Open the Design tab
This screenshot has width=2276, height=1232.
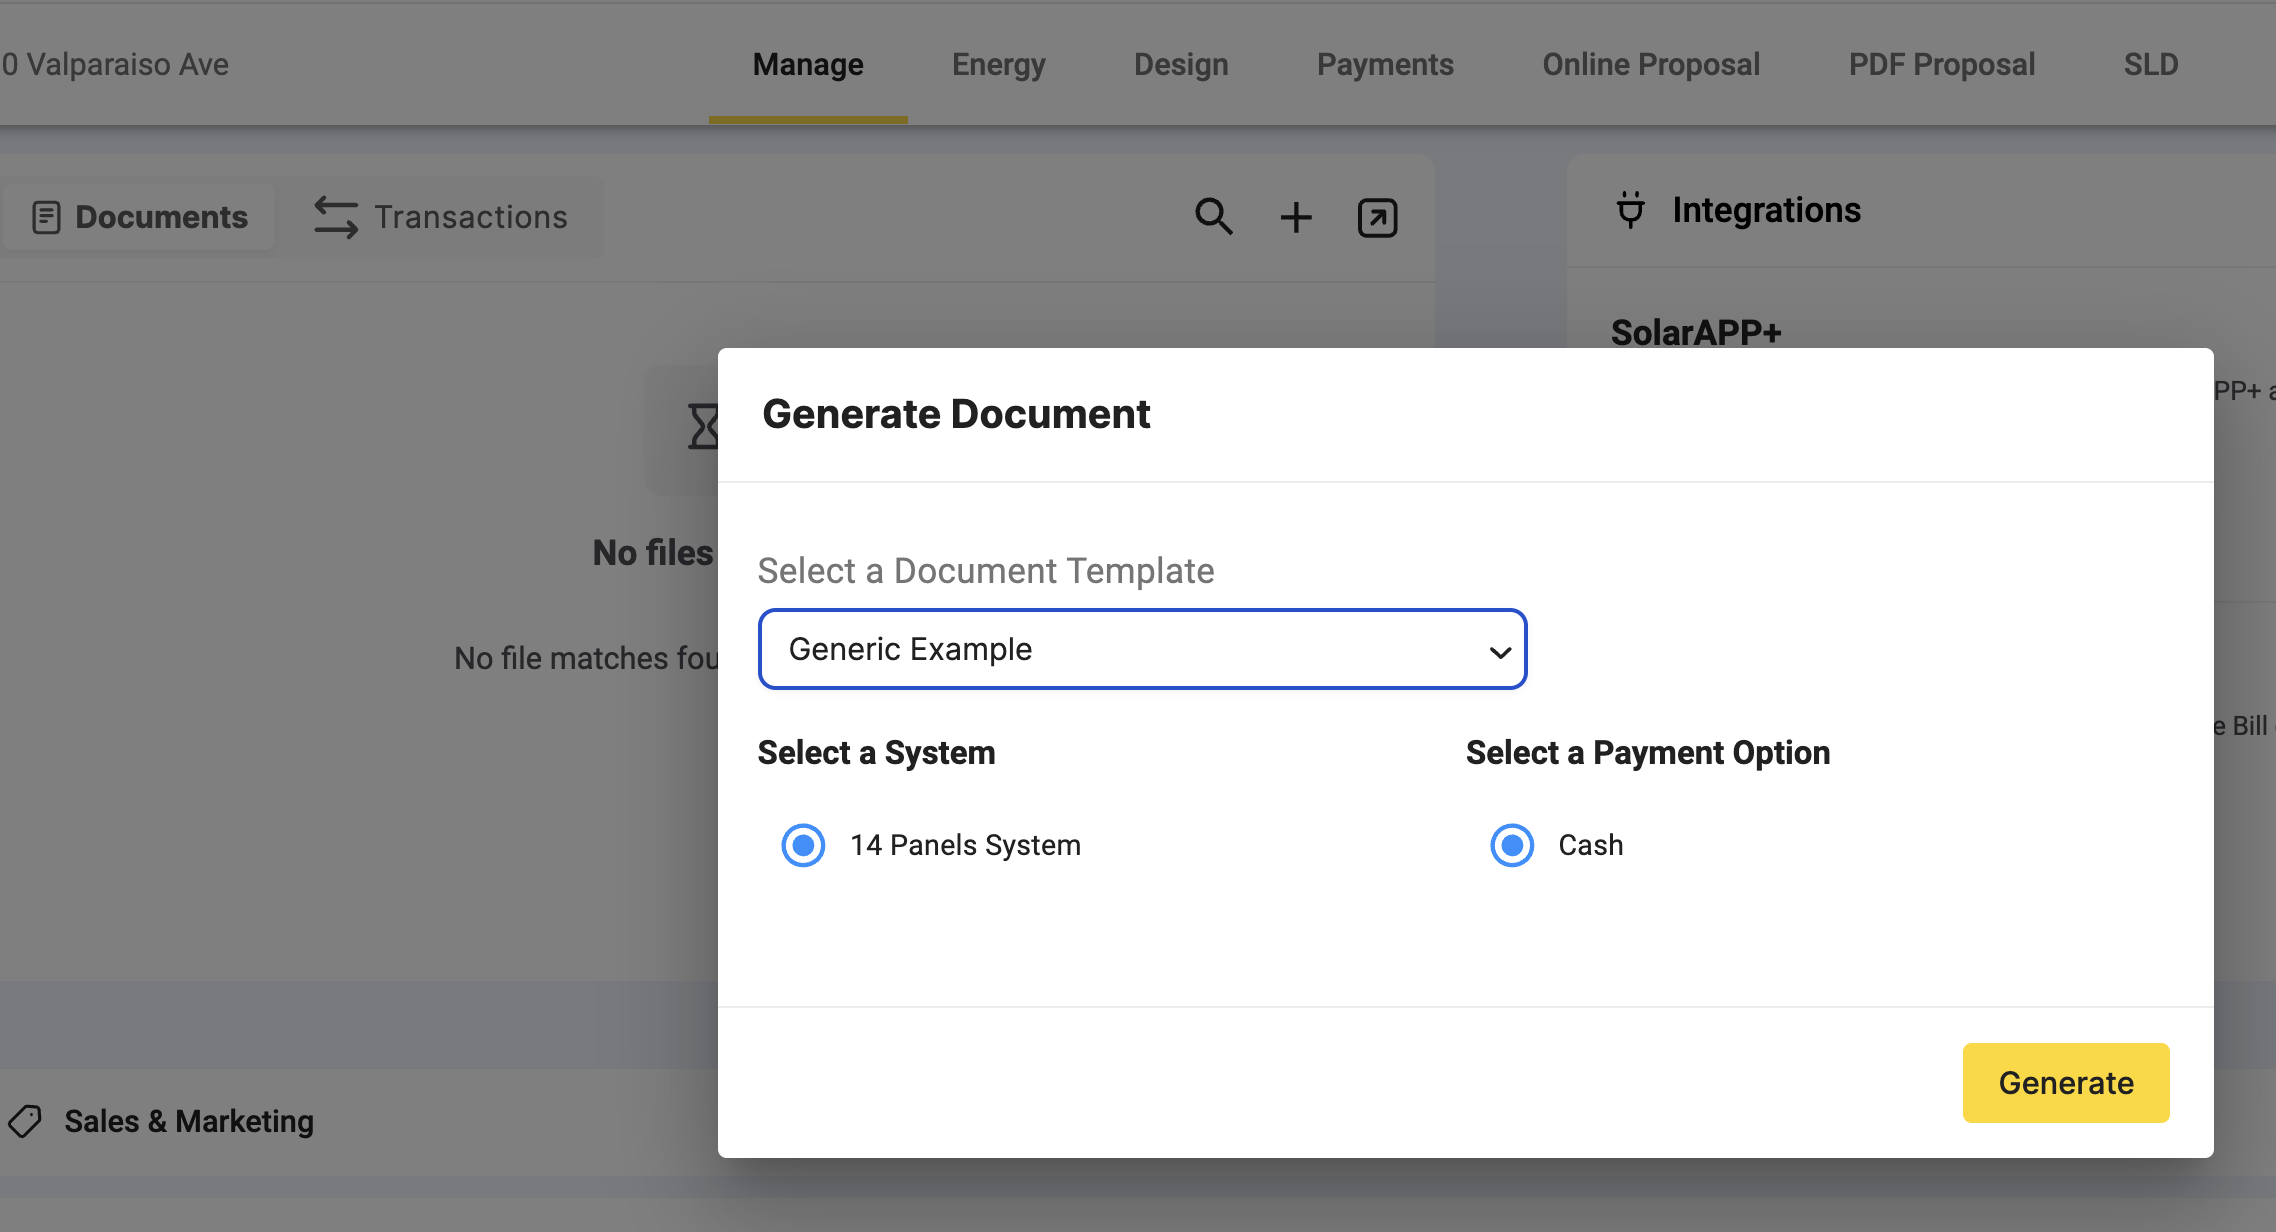coord(1181,64)
